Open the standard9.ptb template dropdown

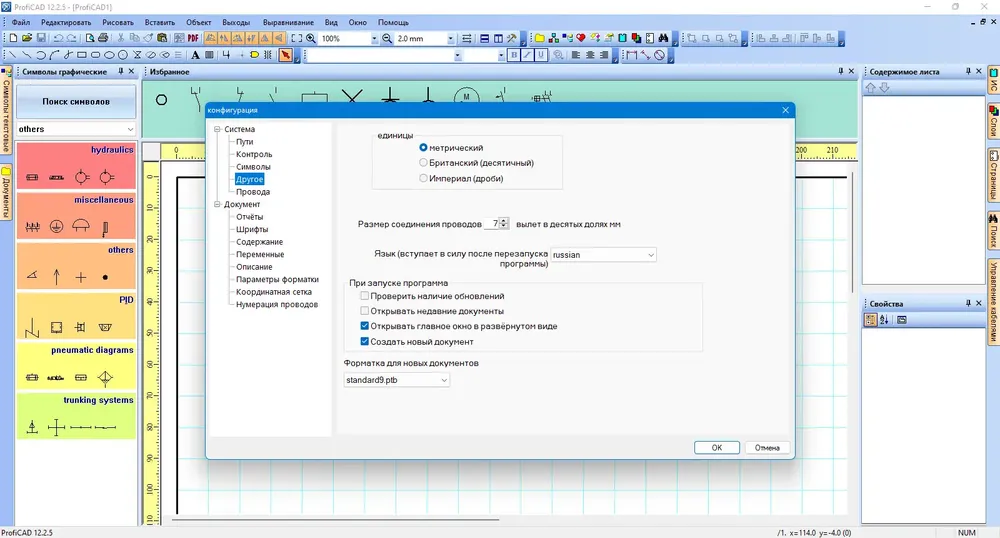pos(396,380)
